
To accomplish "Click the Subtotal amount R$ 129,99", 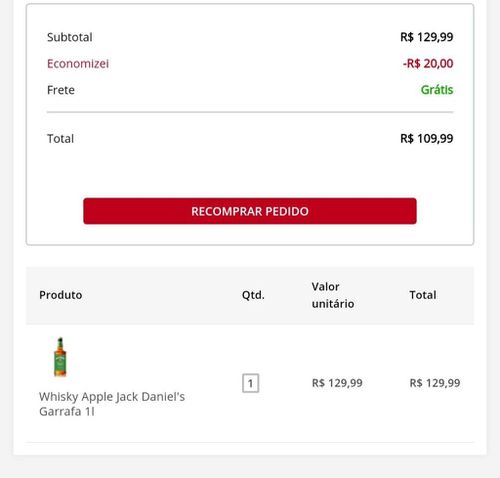I will (426, 37).
